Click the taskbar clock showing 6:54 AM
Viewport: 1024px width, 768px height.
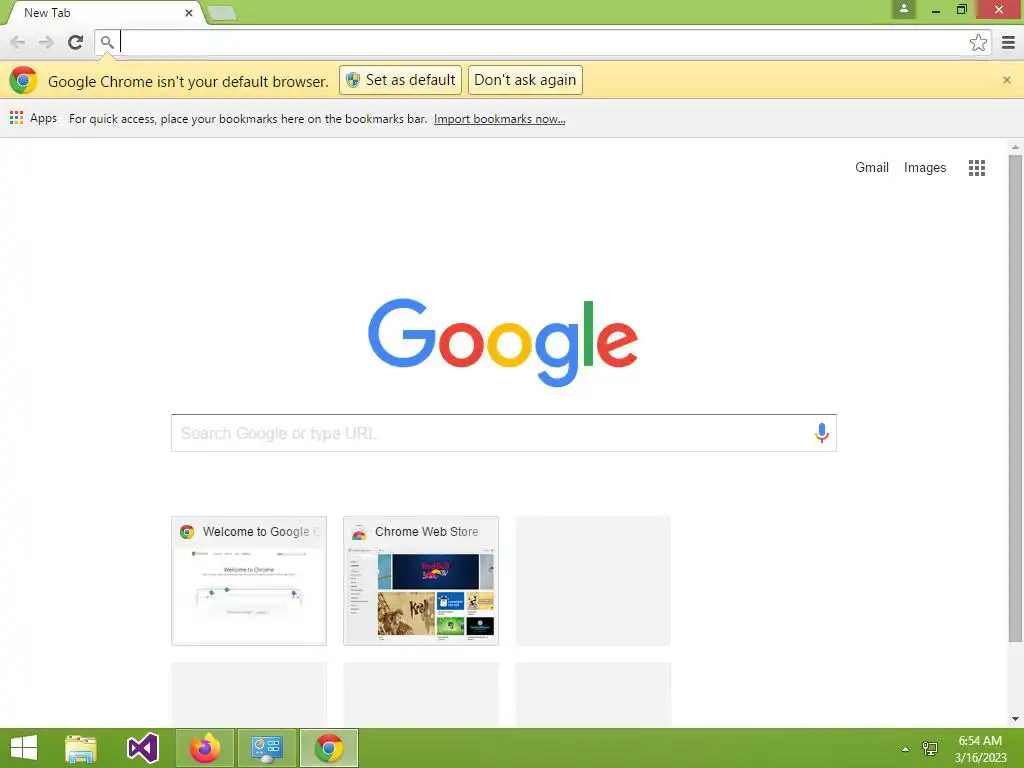coord(980,749)
